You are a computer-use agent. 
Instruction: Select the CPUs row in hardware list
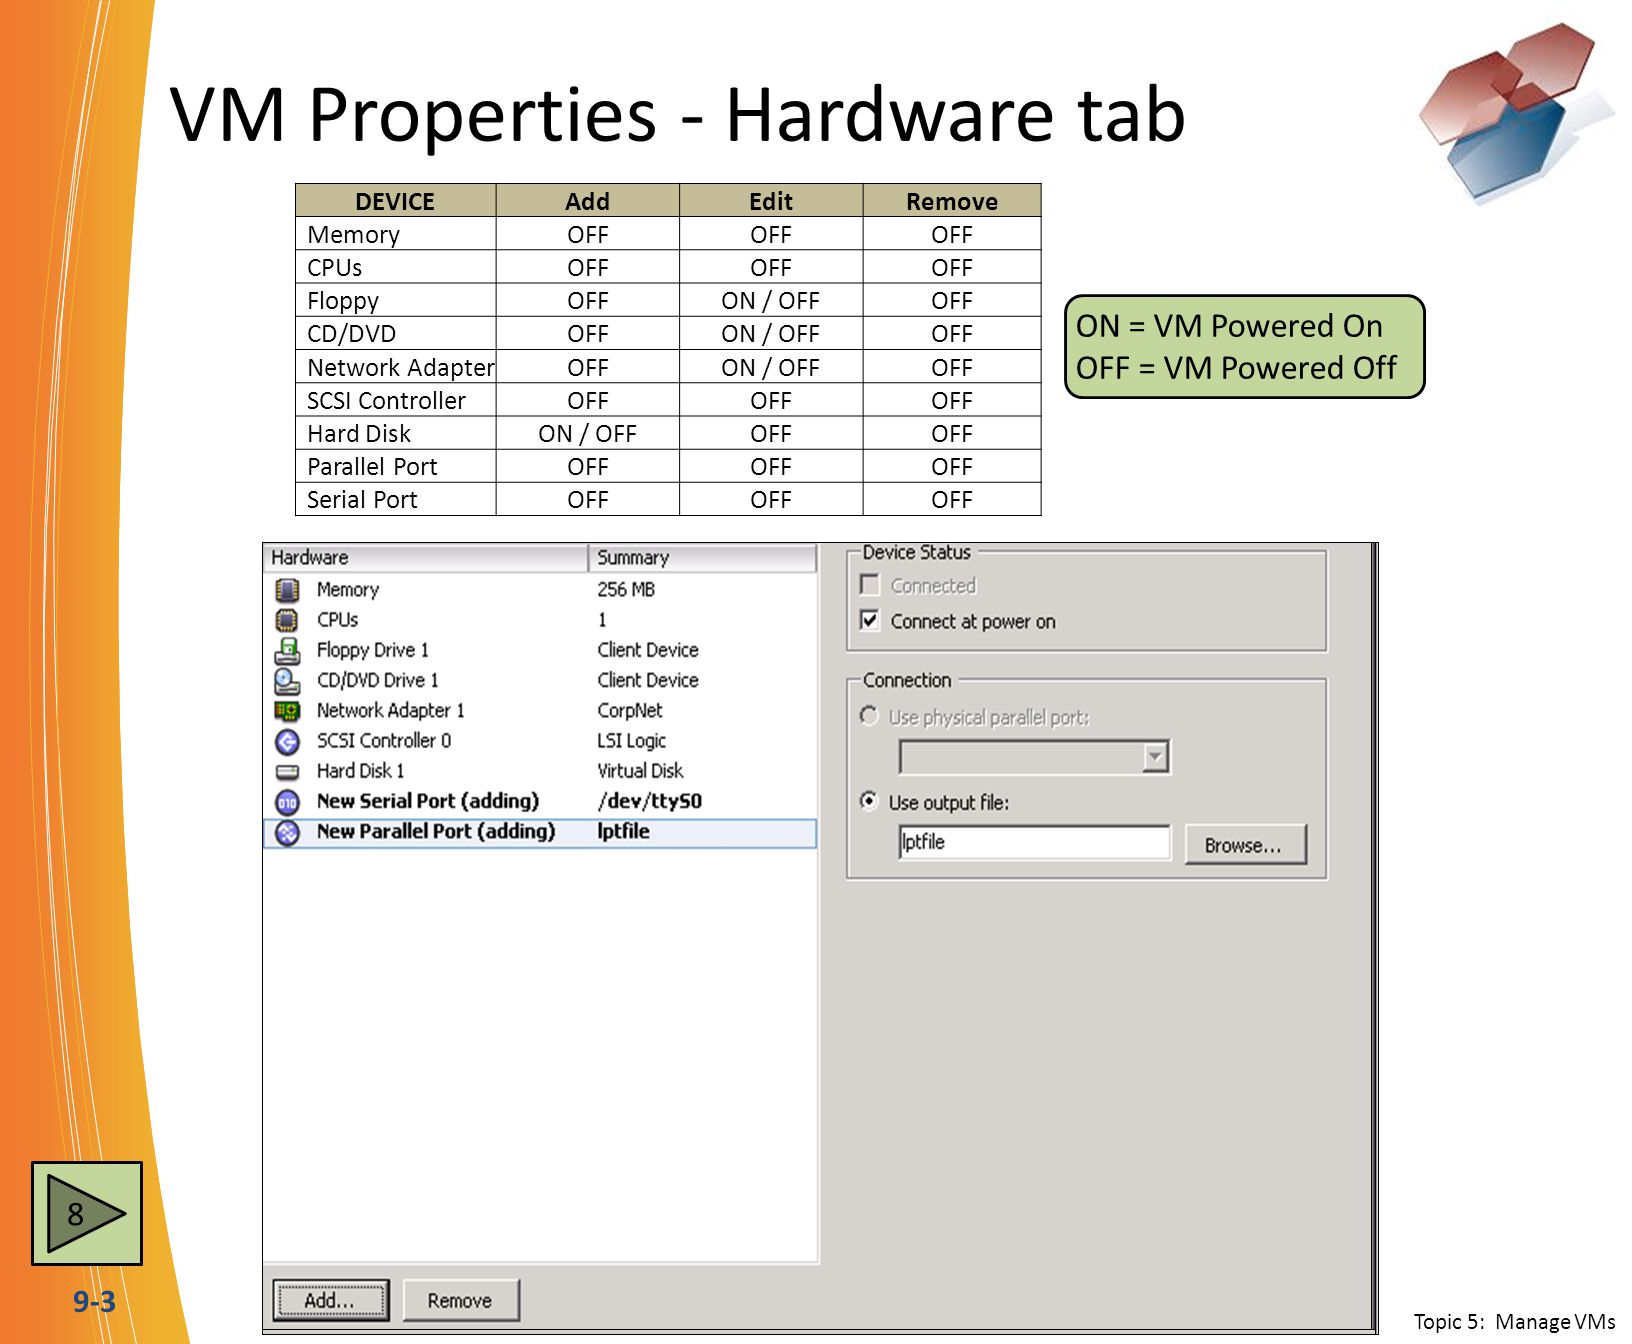click(x=540, y=620)
